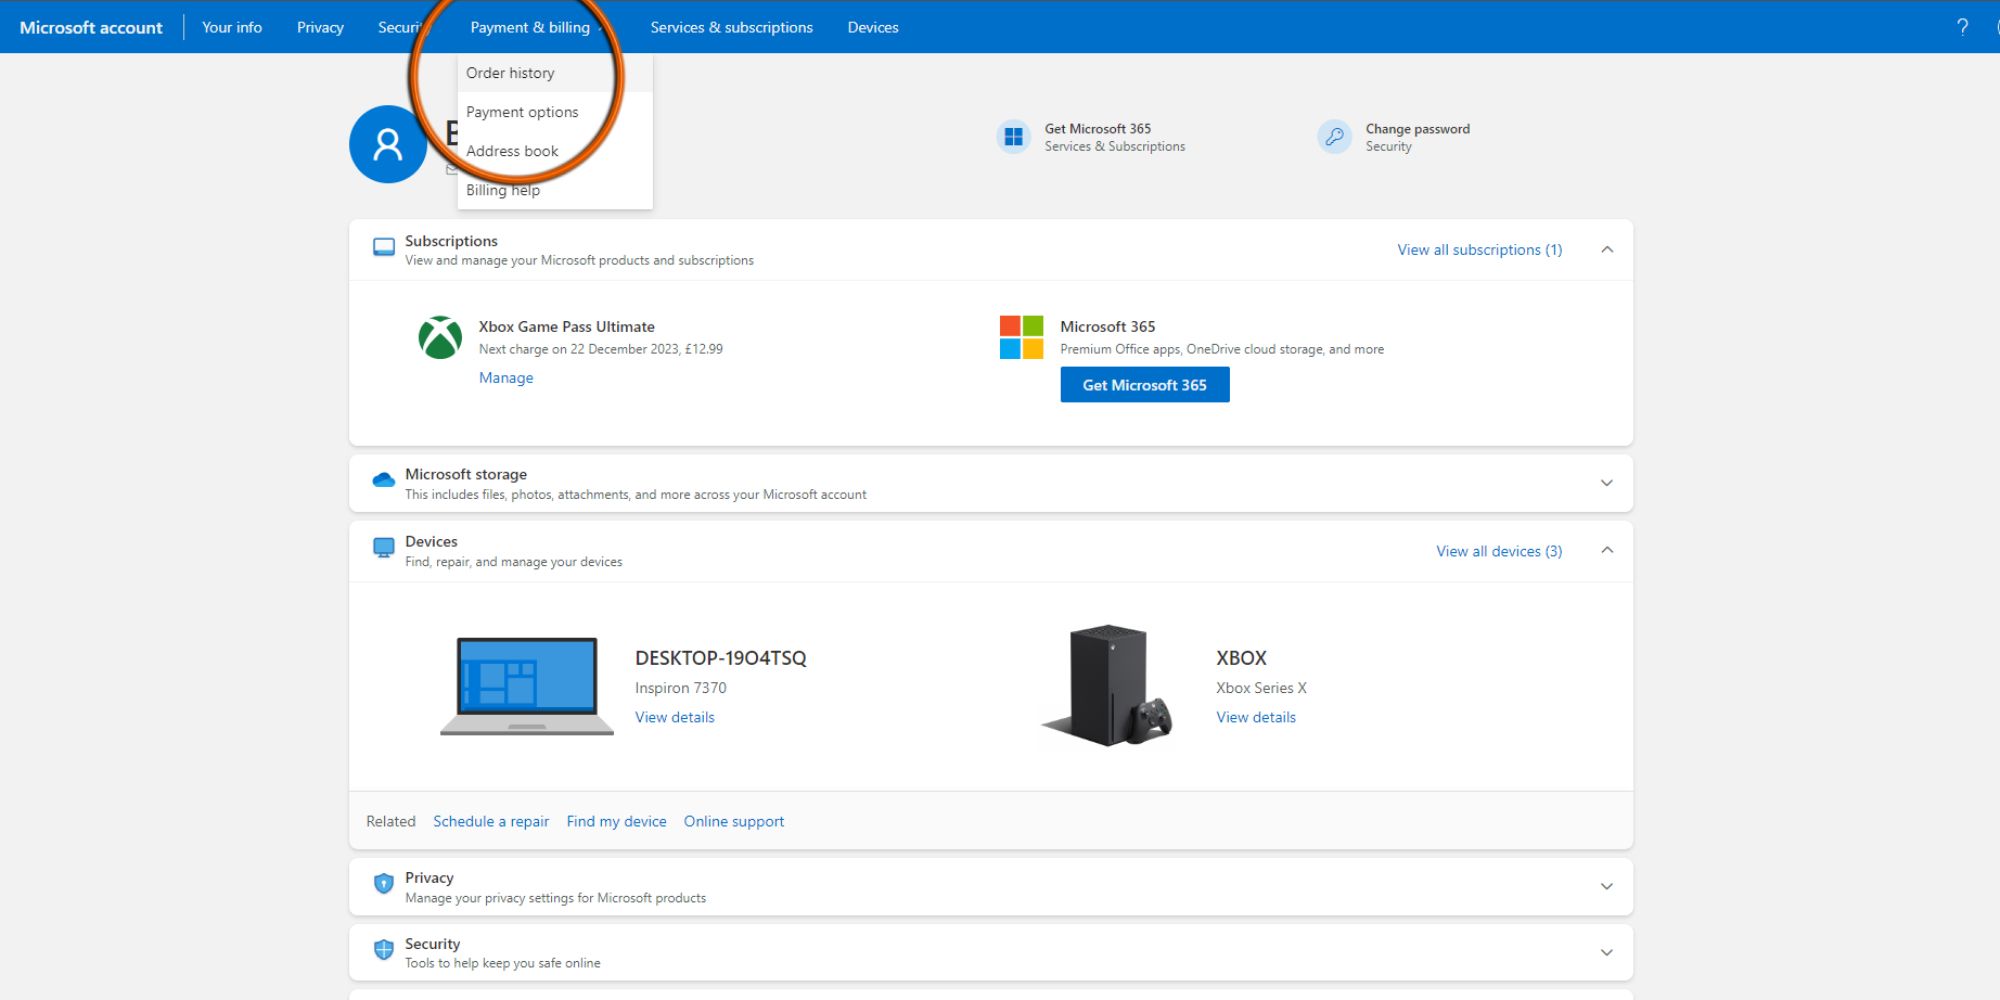Click the Microsoft account title
This screenshot has height=1000, width=2000.
click(91, 27)
